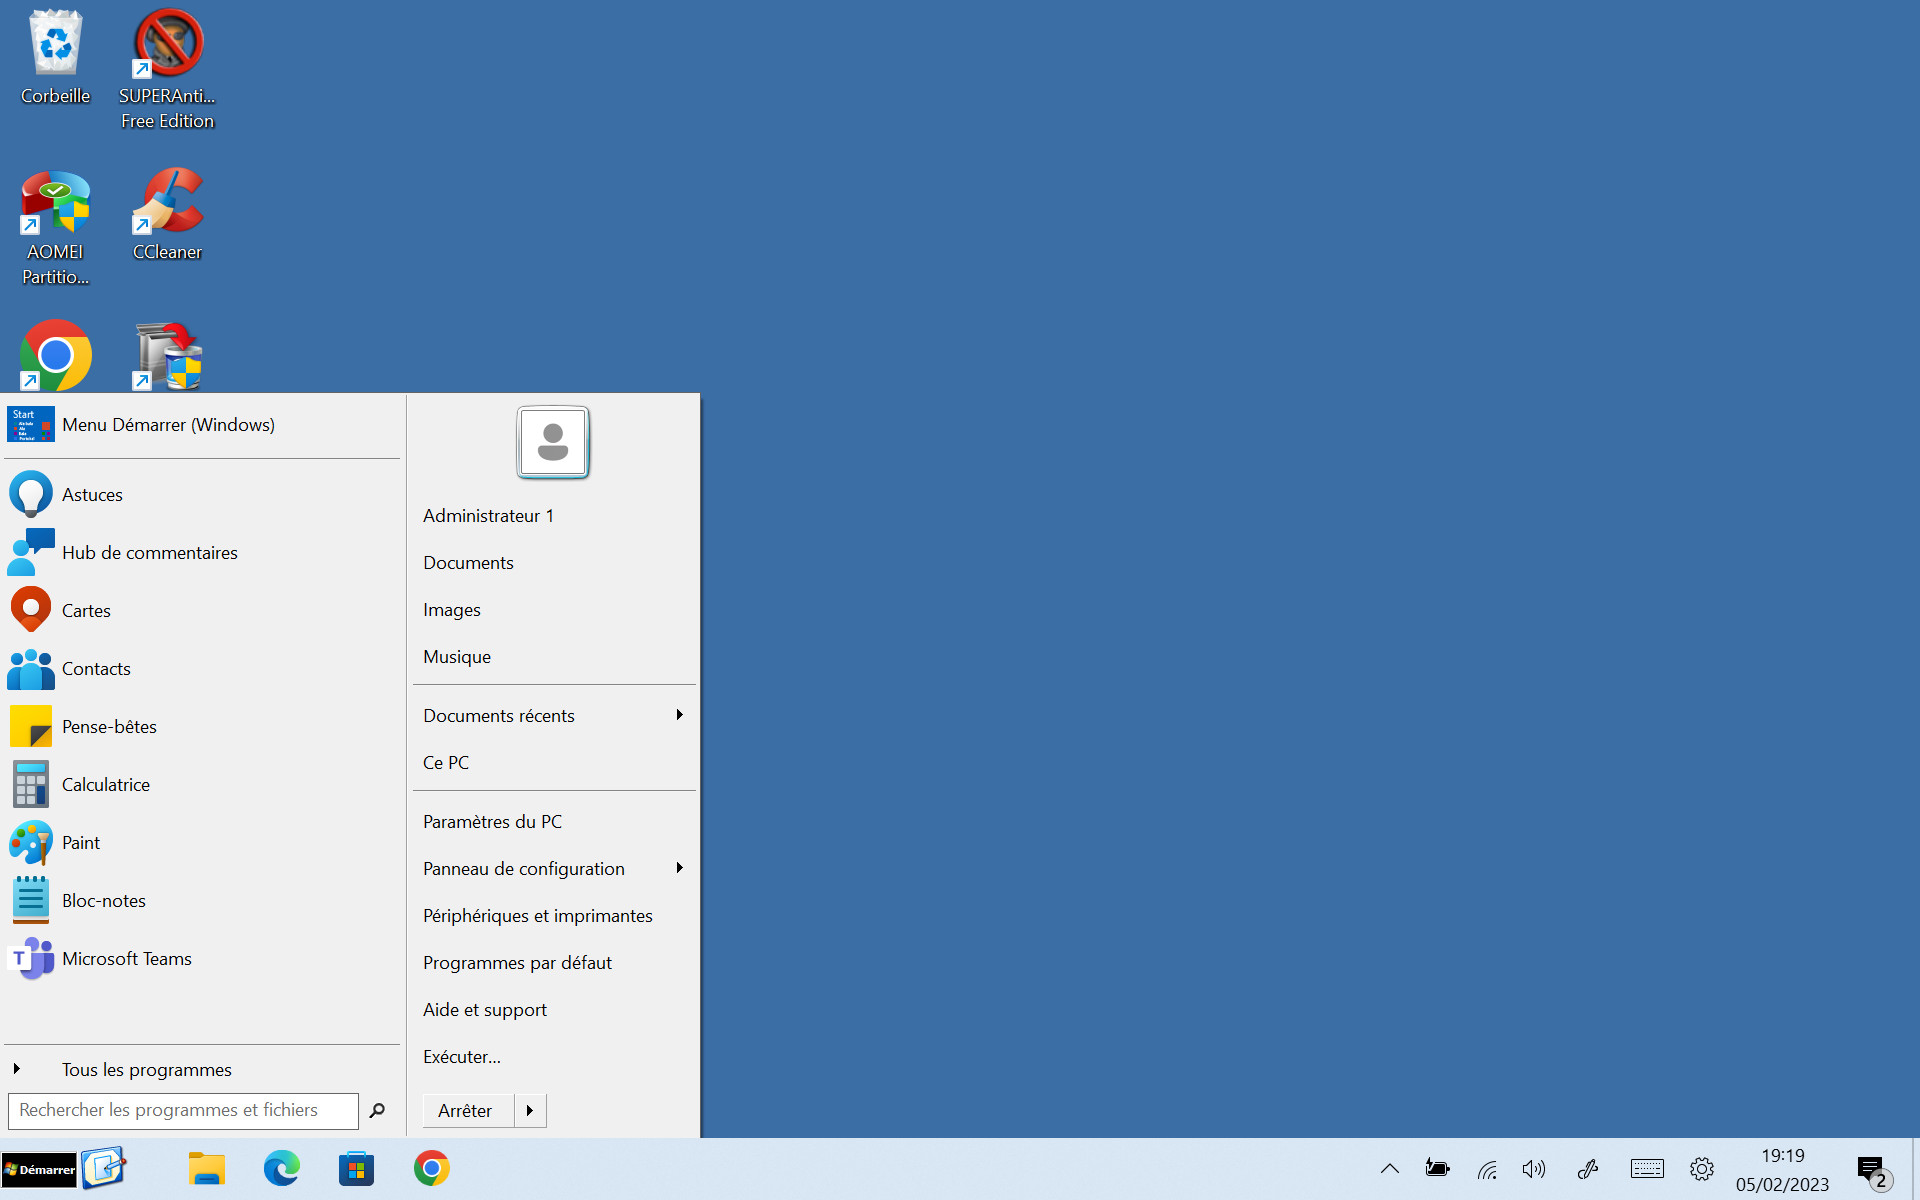Open Images folder link
This screenshot has width=1920, height=1200.
[554, 609]
